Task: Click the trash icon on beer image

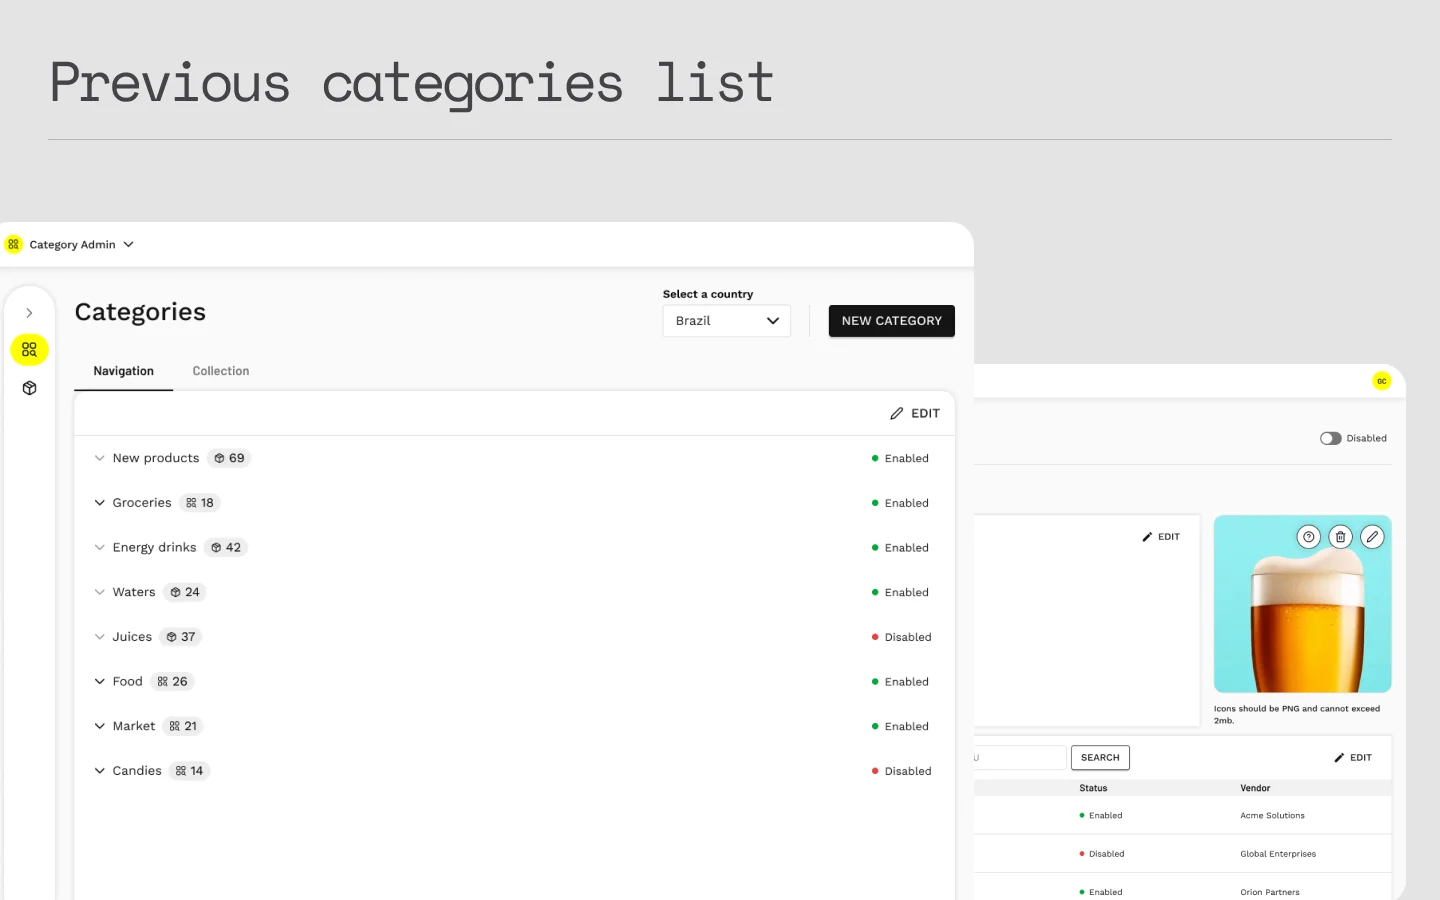Action: (1340, 537)
